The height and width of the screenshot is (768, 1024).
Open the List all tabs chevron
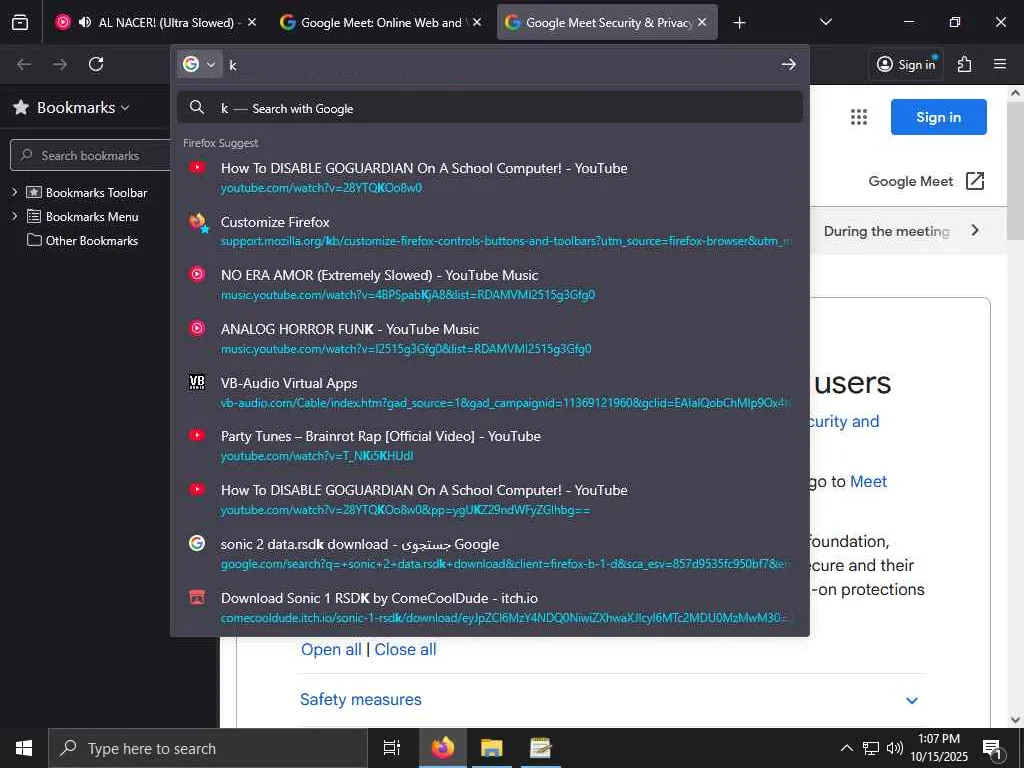[825, 22]
